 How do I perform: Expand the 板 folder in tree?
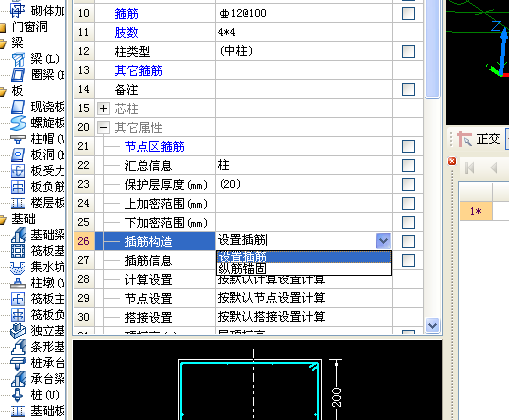3,92
